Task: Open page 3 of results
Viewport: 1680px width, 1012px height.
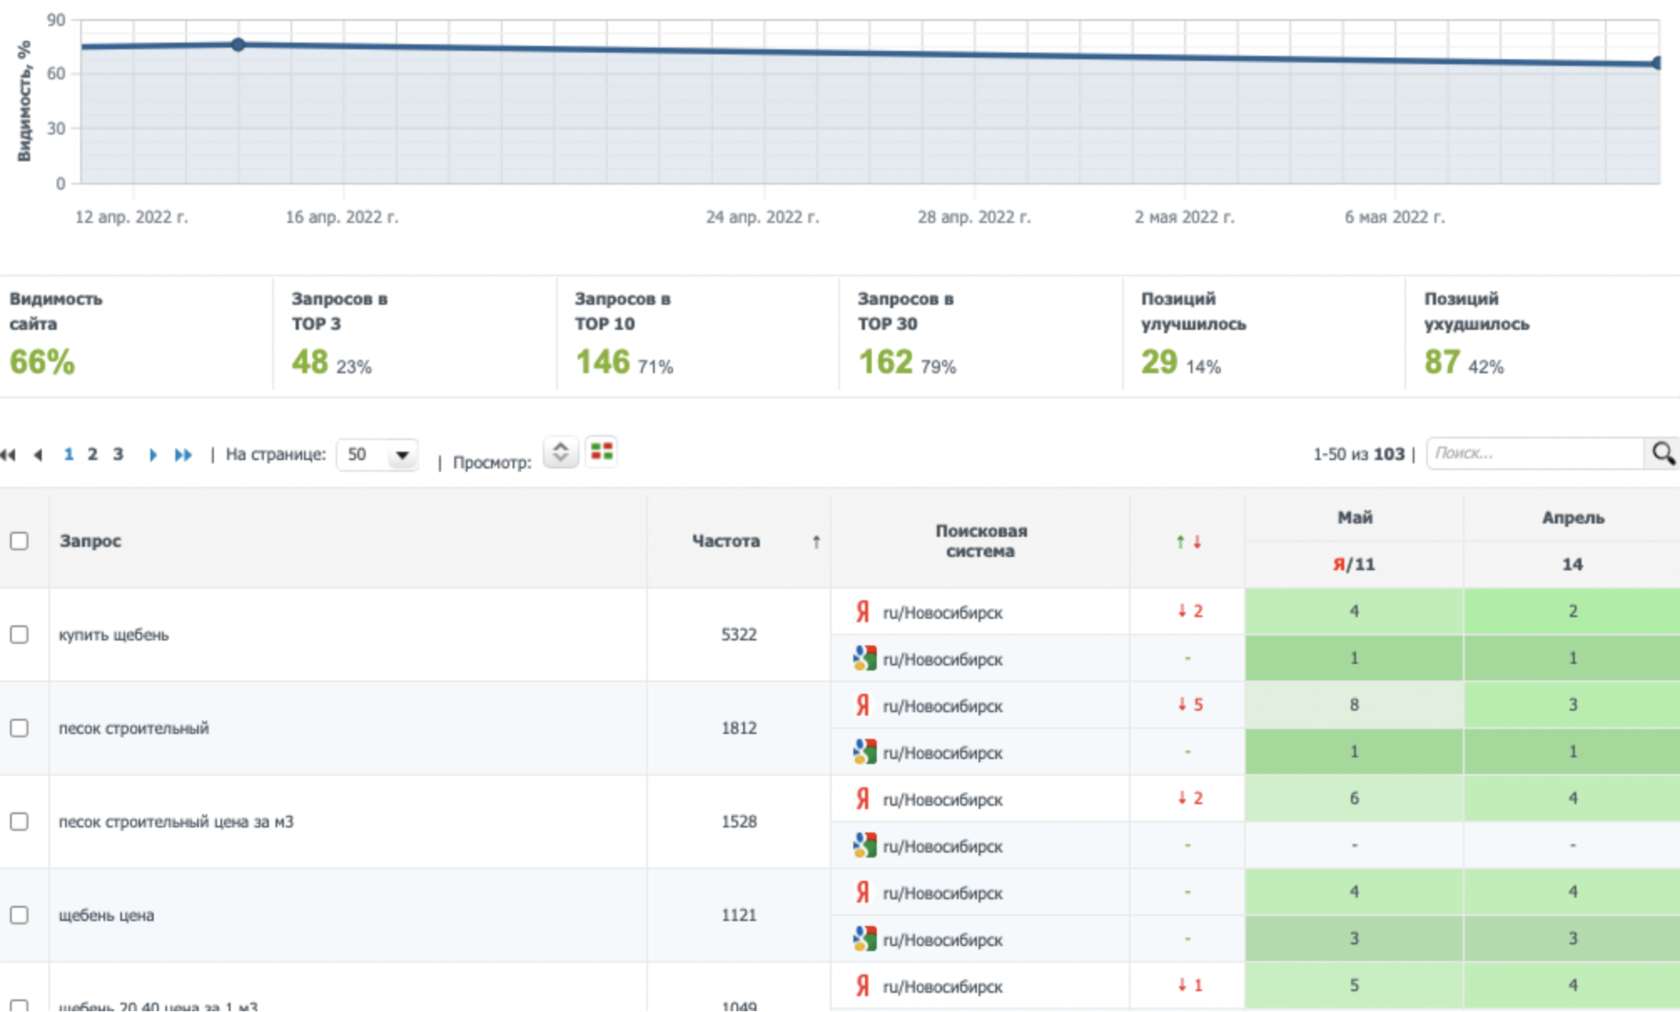Action: tap(118, 454)
